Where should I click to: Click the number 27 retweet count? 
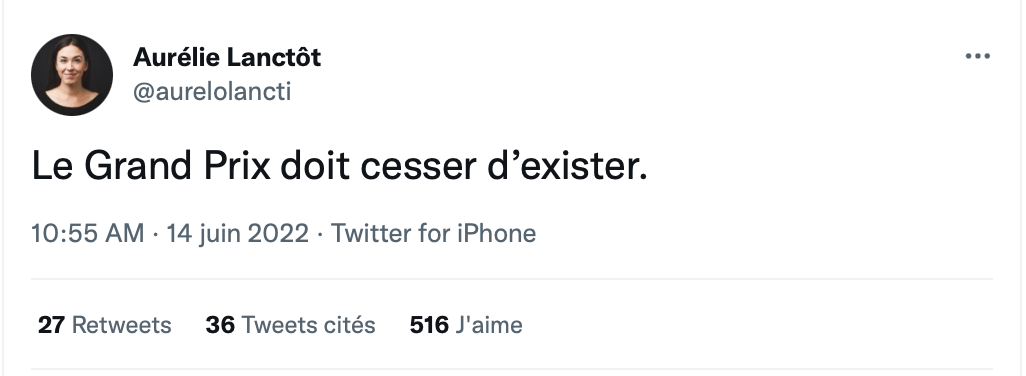[51, 325]
